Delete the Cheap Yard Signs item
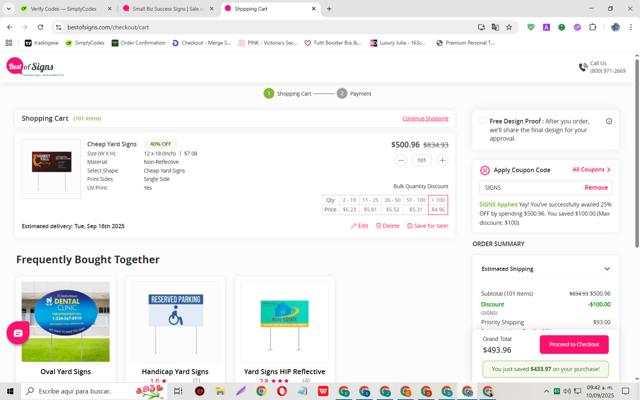This screenshot has height=400, width=640. (x=387, y=226)
